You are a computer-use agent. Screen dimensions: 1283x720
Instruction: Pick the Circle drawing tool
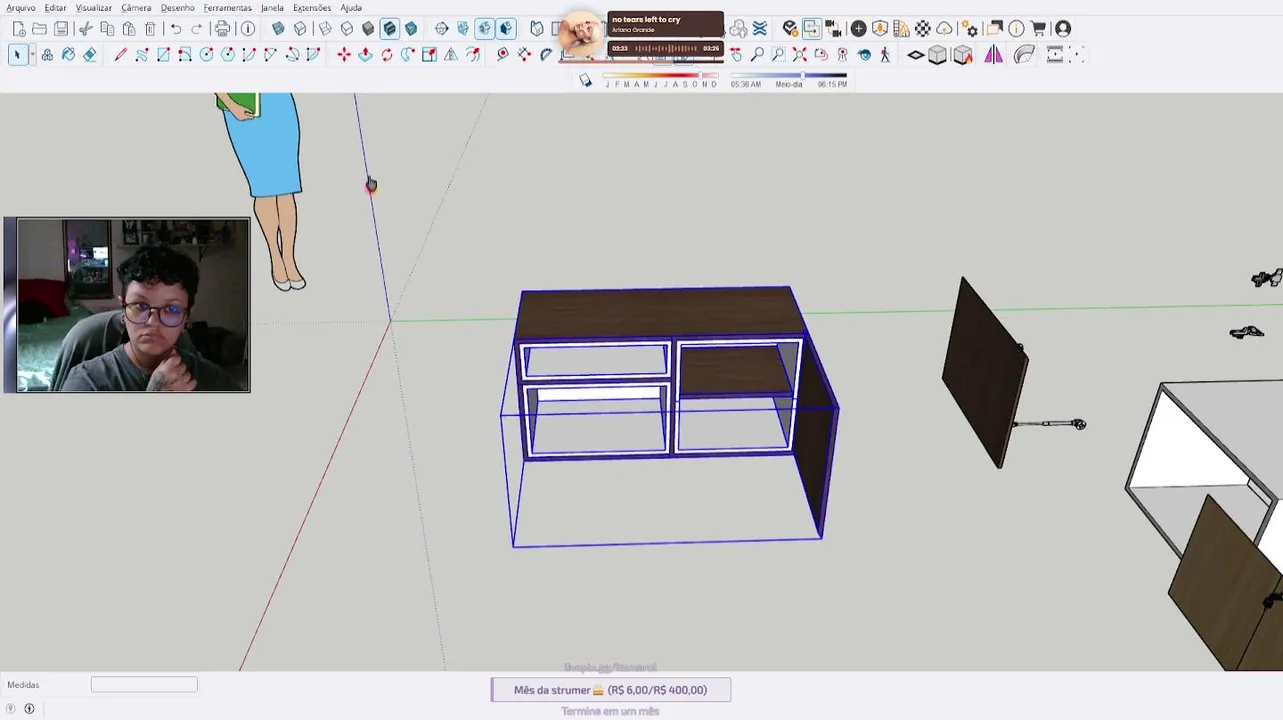[x=206, y=55]
